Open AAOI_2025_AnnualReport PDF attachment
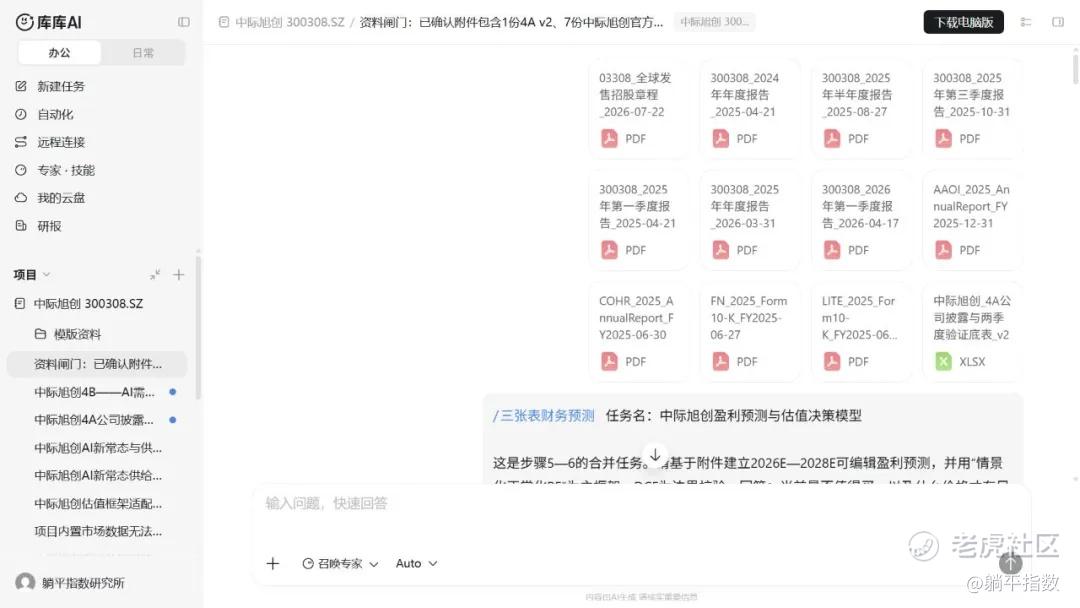1080x608 pixels. pyautogui.click(x=973, y=220)
